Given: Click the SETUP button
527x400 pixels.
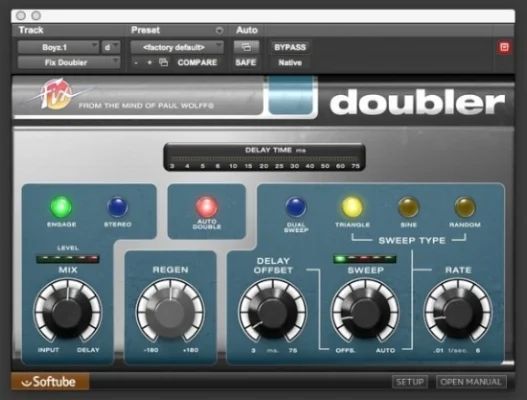Looking at the screenshot, I should pyautogui.click(x=410, y=382).
